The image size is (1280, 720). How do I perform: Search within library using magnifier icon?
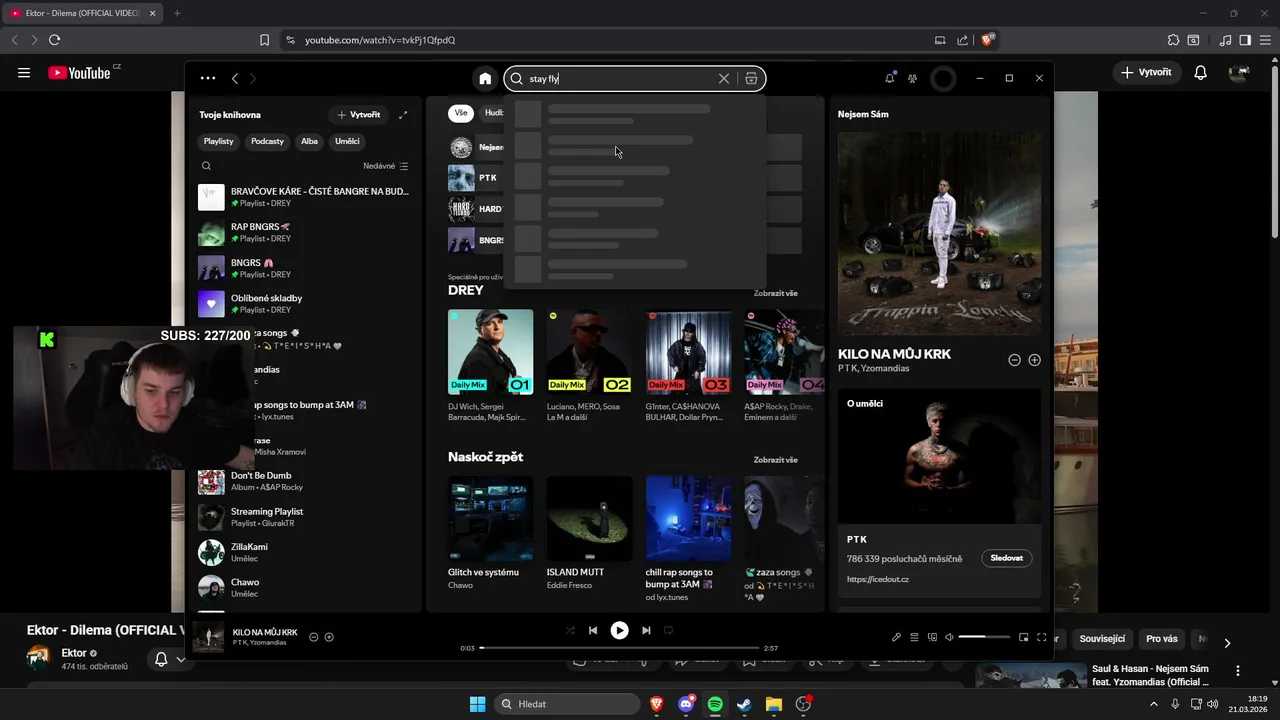point(206,166)
